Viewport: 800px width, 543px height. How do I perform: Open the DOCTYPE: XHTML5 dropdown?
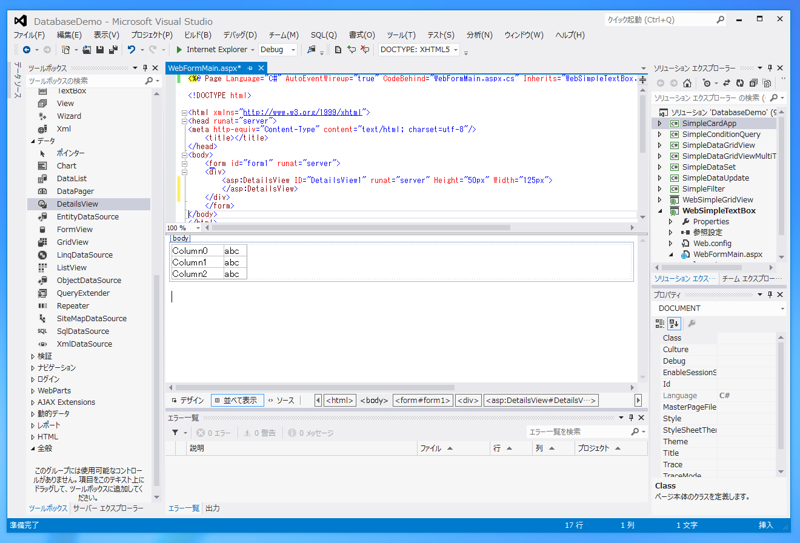click(418, 50)
